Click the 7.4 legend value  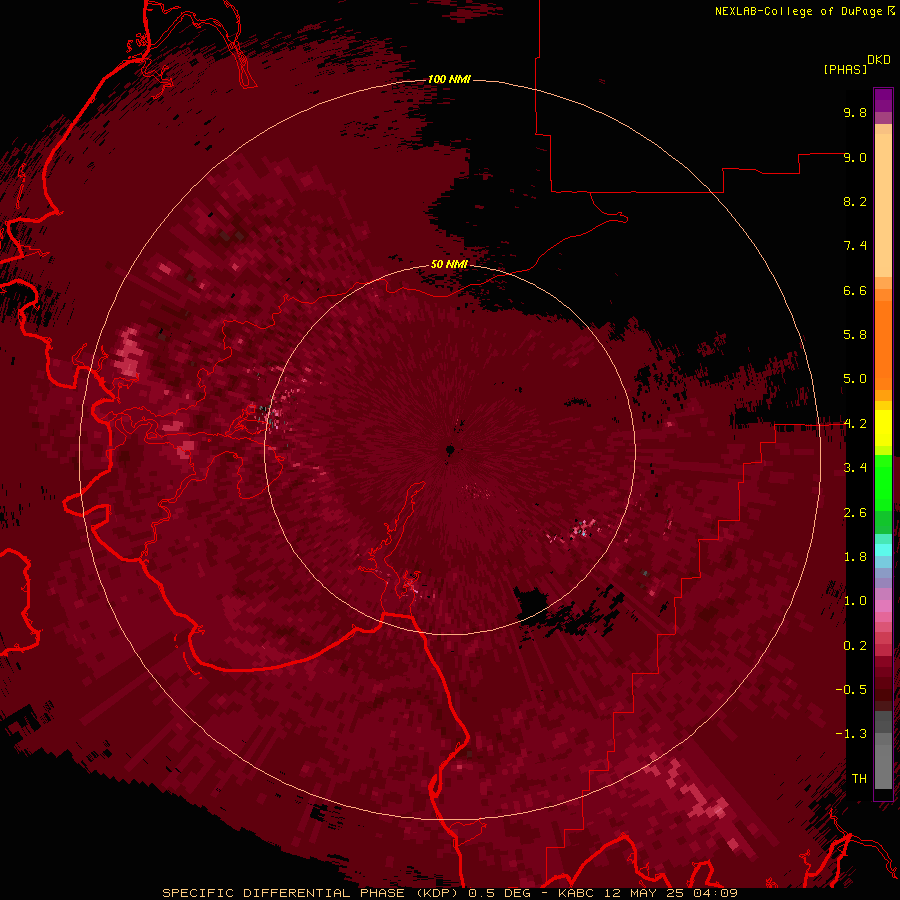[855, 246]
